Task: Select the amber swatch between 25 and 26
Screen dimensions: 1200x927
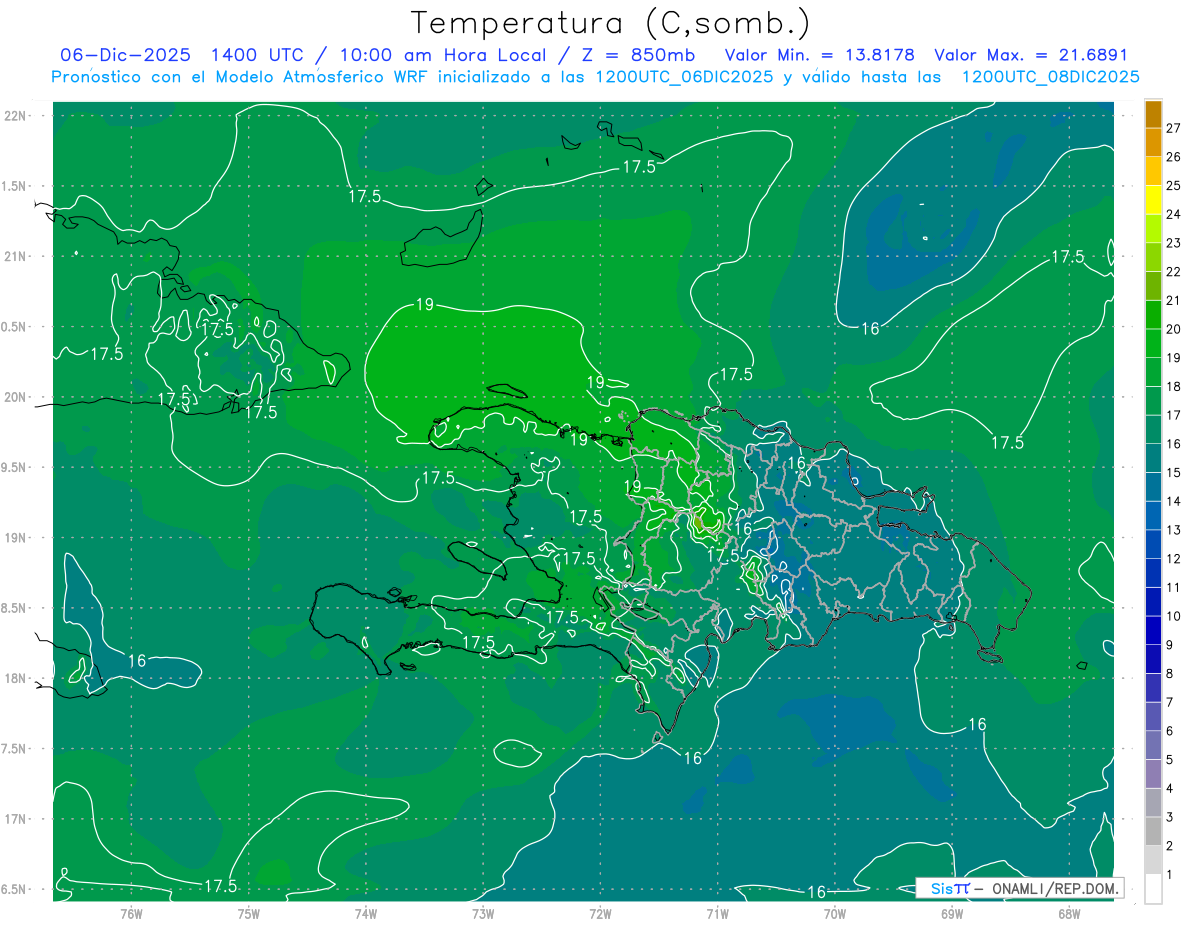Action: [x=1153, y=171]
